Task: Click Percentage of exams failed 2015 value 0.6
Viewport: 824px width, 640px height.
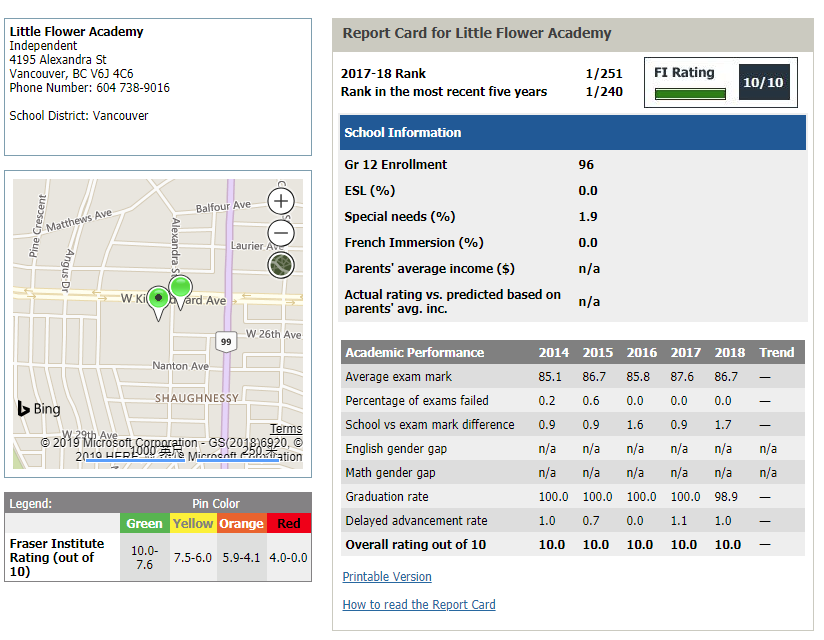Action: [591, 400]
